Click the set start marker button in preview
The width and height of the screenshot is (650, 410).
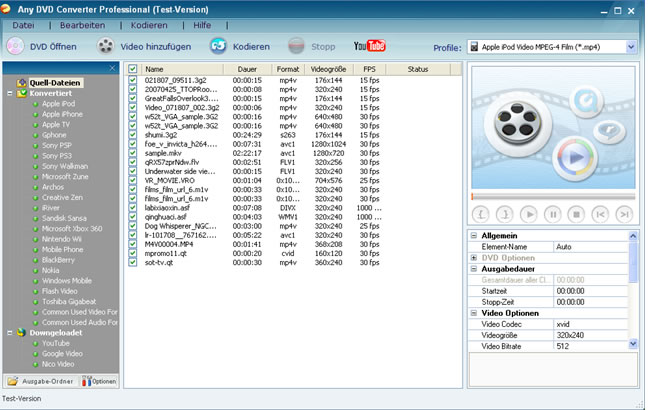481,214
